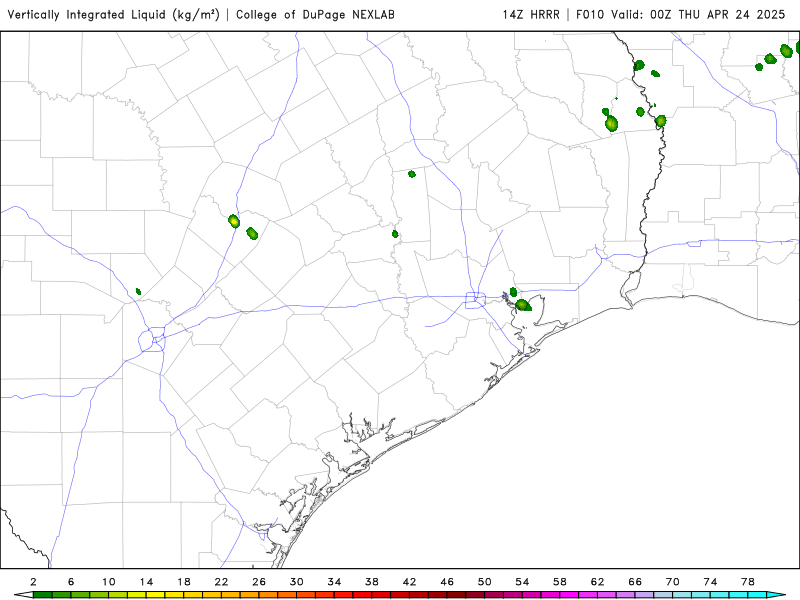Click colorbar value label 50
The width and height of the screenshot is (800, 600).
pyautogui.click(x=485, y=582)
